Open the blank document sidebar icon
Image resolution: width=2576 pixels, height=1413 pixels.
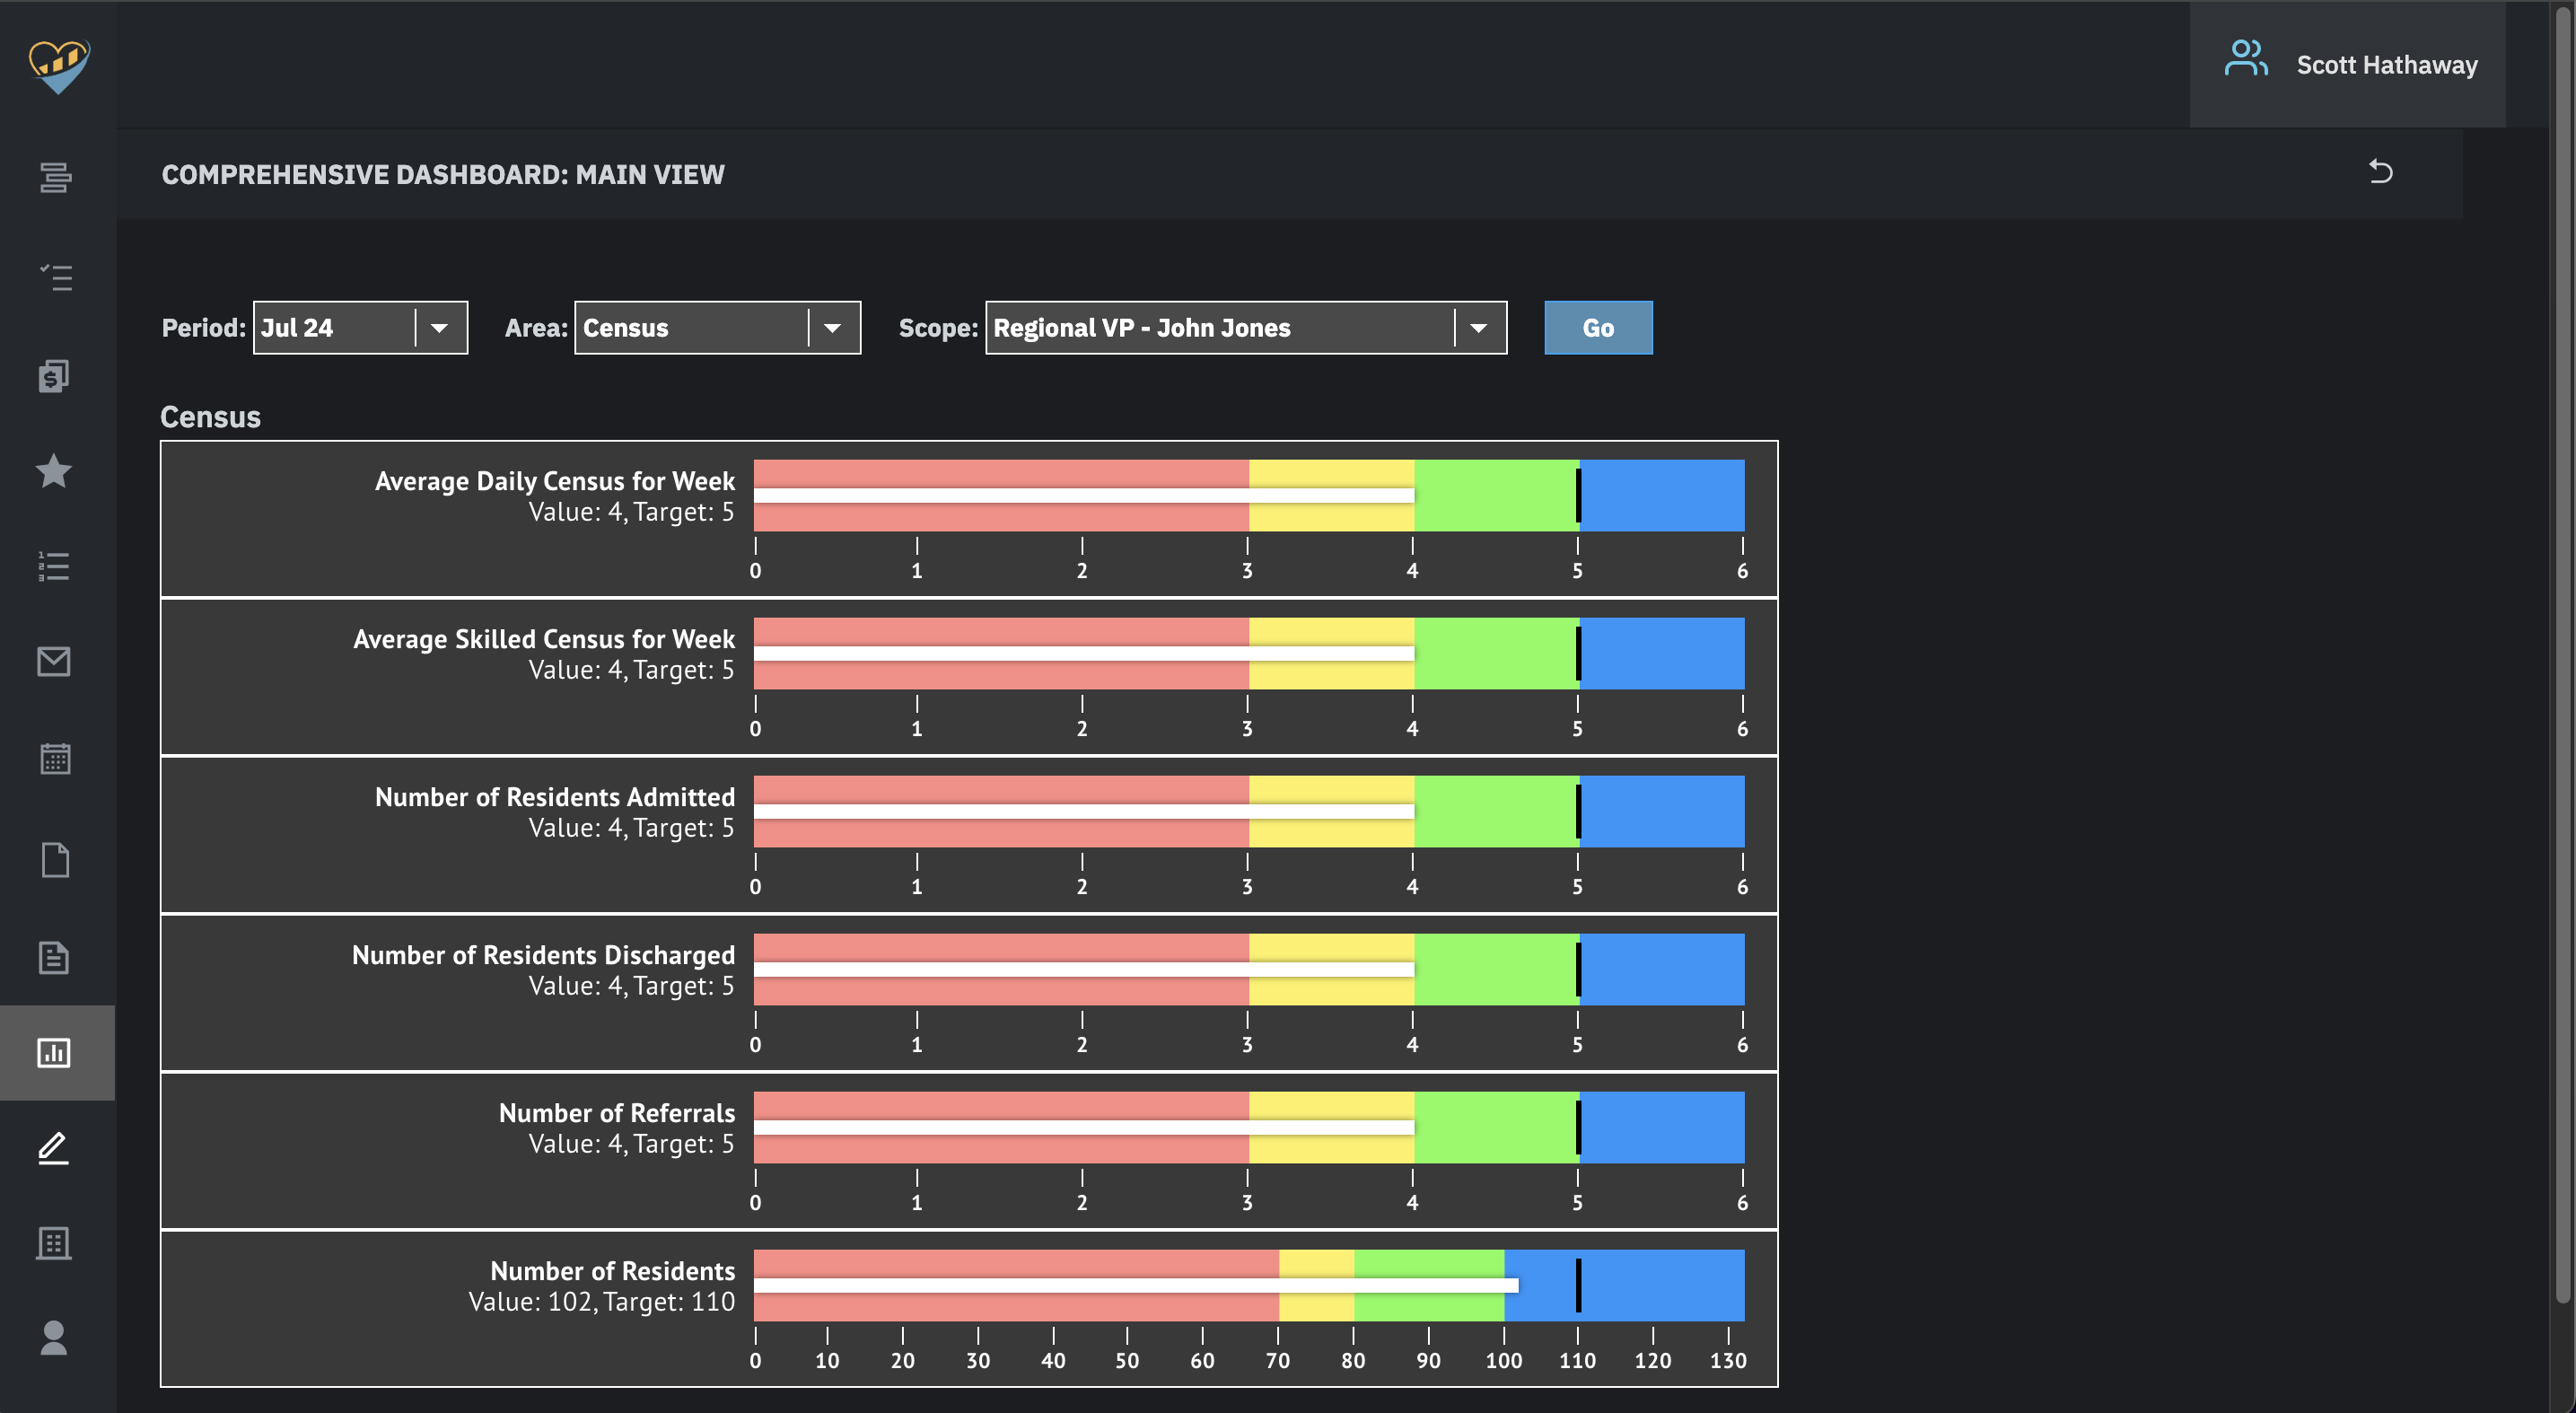[x=55, y=860]
